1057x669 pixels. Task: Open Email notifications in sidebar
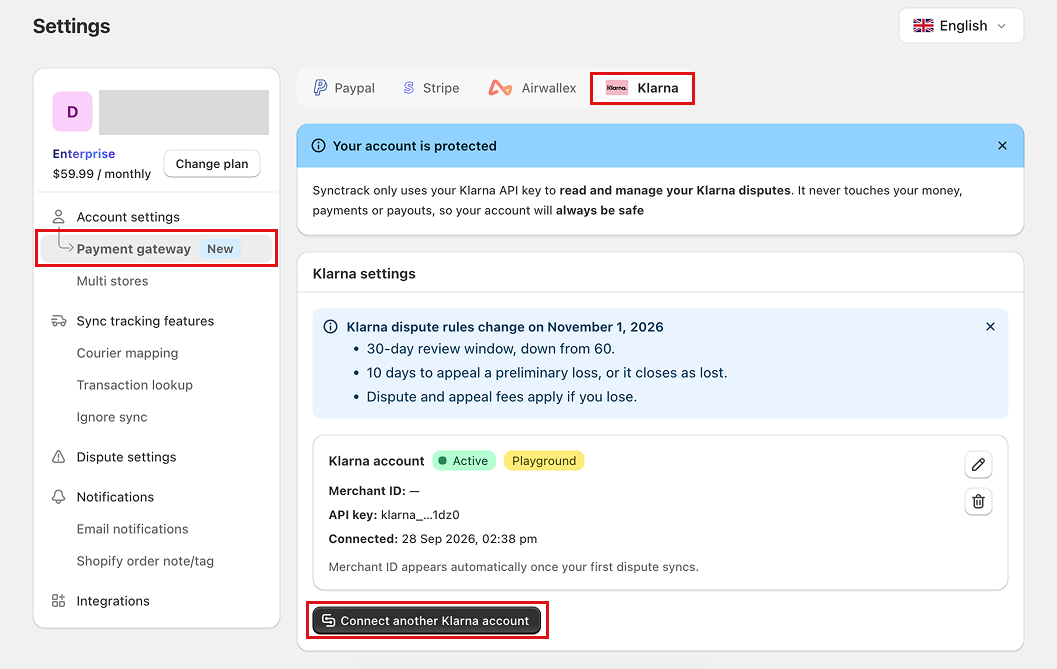click(132, 529)
